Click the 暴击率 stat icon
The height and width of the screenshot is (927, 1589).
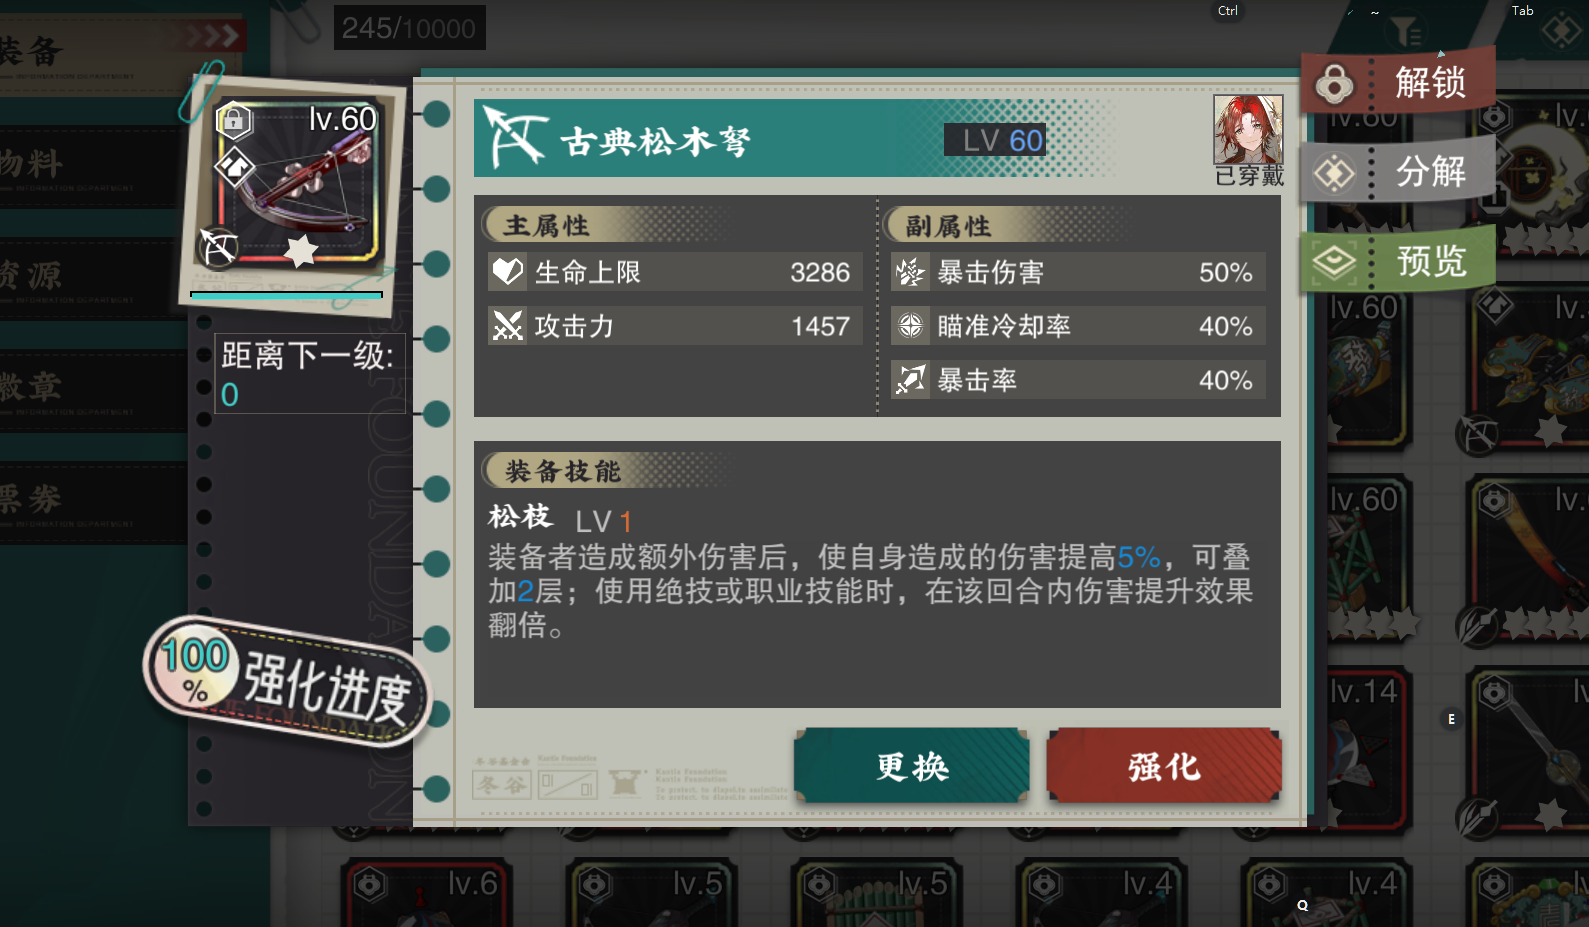910,380
